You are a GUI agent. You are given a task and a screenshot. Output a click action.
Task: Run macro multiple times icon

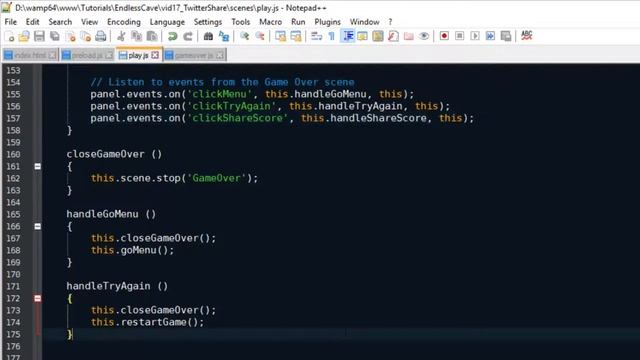tap(490, 36)
